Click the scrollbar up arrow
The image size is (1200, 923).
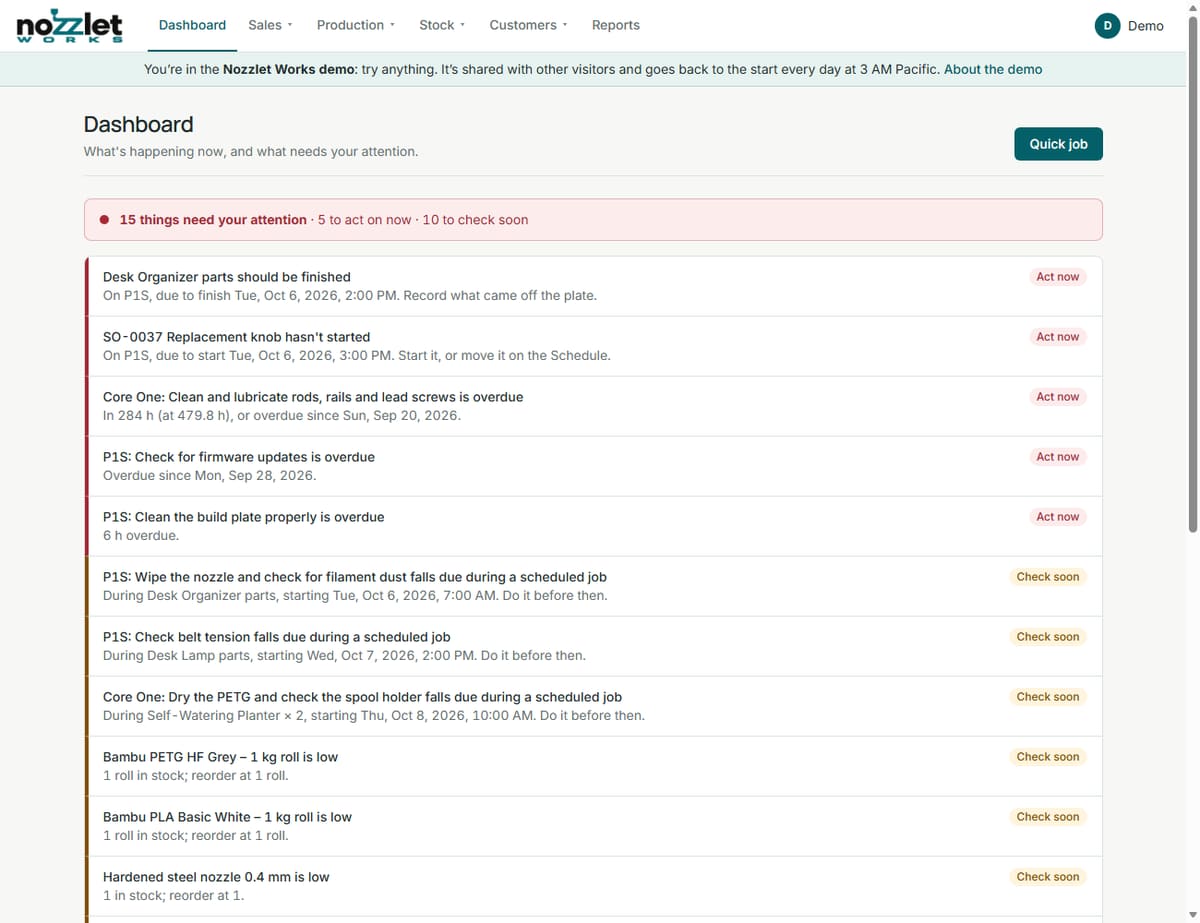click(x=1191, y=8)
